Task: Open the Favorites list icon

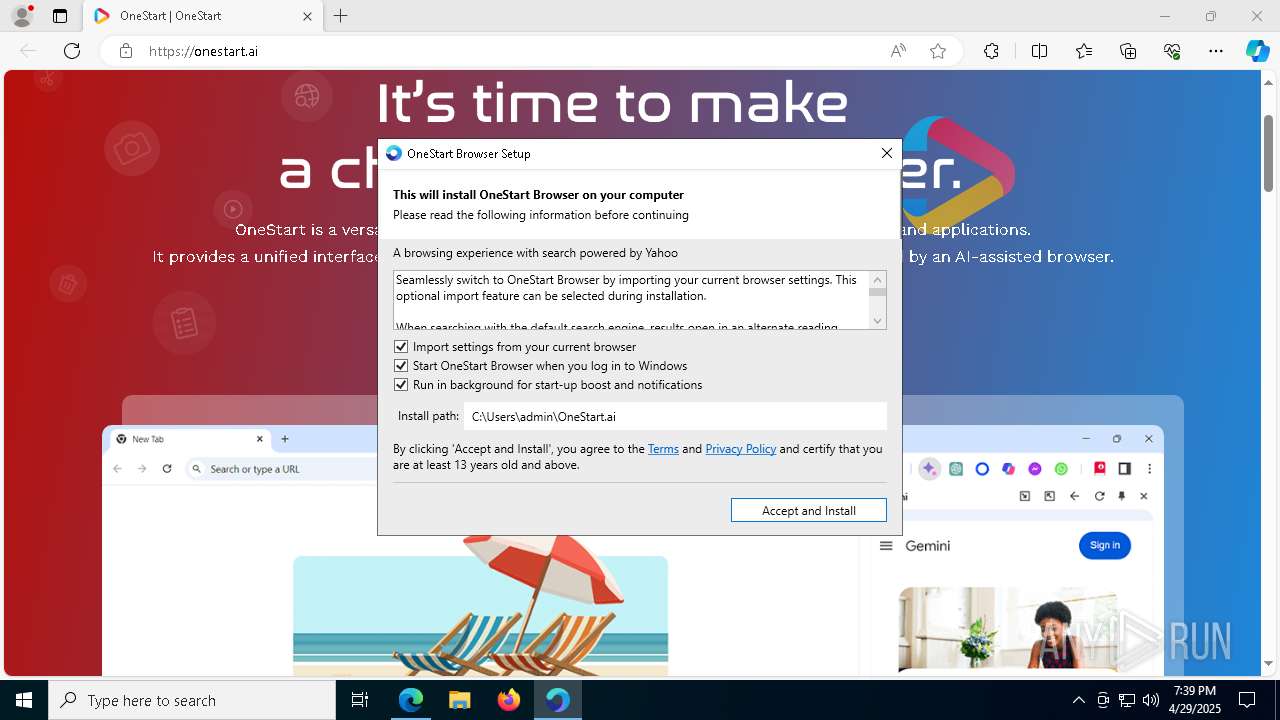Action: click(x=1084, y=51)
